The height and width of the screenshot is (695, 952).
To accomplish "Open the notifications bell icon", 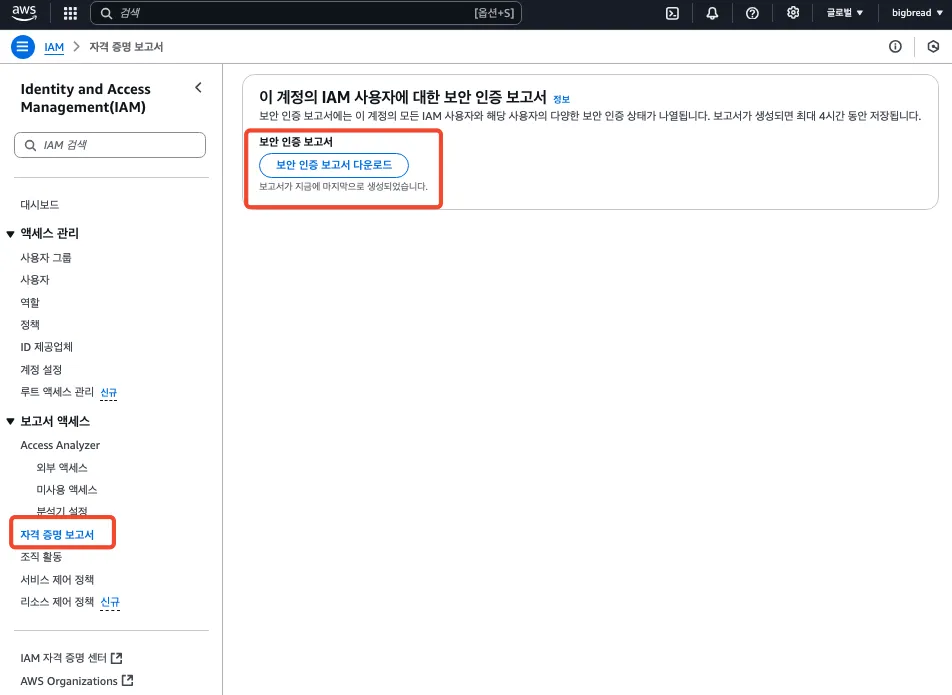I will pos(712,13).
